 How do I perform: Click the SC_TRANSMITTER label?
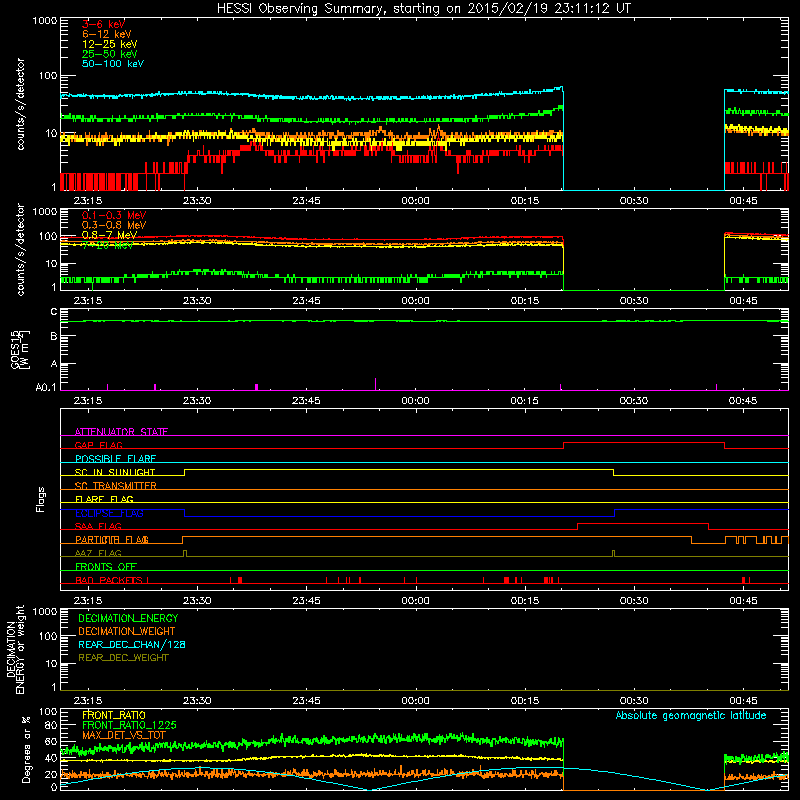tap(116, 486)
